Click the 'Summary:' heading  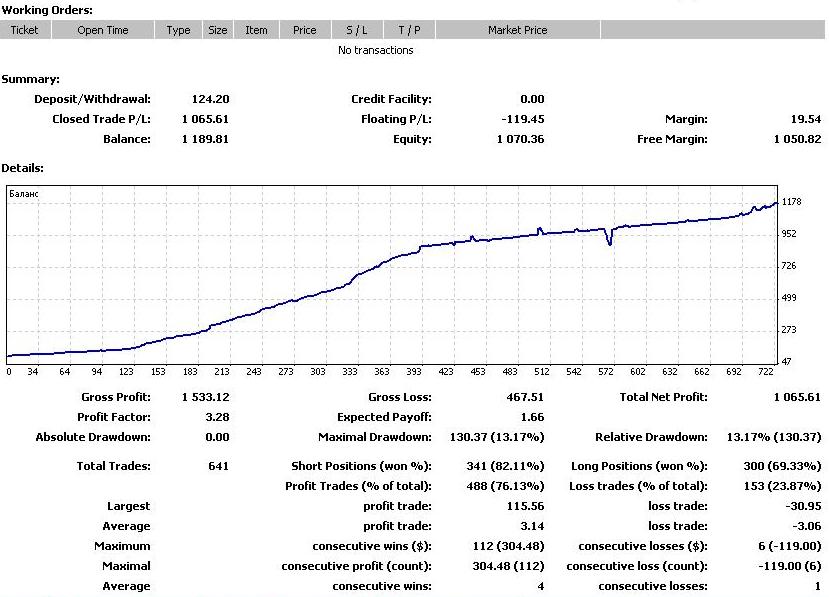30,79
